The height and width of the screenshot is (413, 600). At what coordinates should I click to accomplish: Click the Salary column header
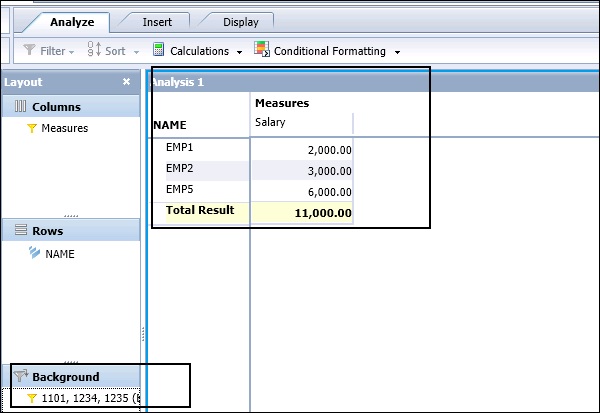(x=270, y=122)
